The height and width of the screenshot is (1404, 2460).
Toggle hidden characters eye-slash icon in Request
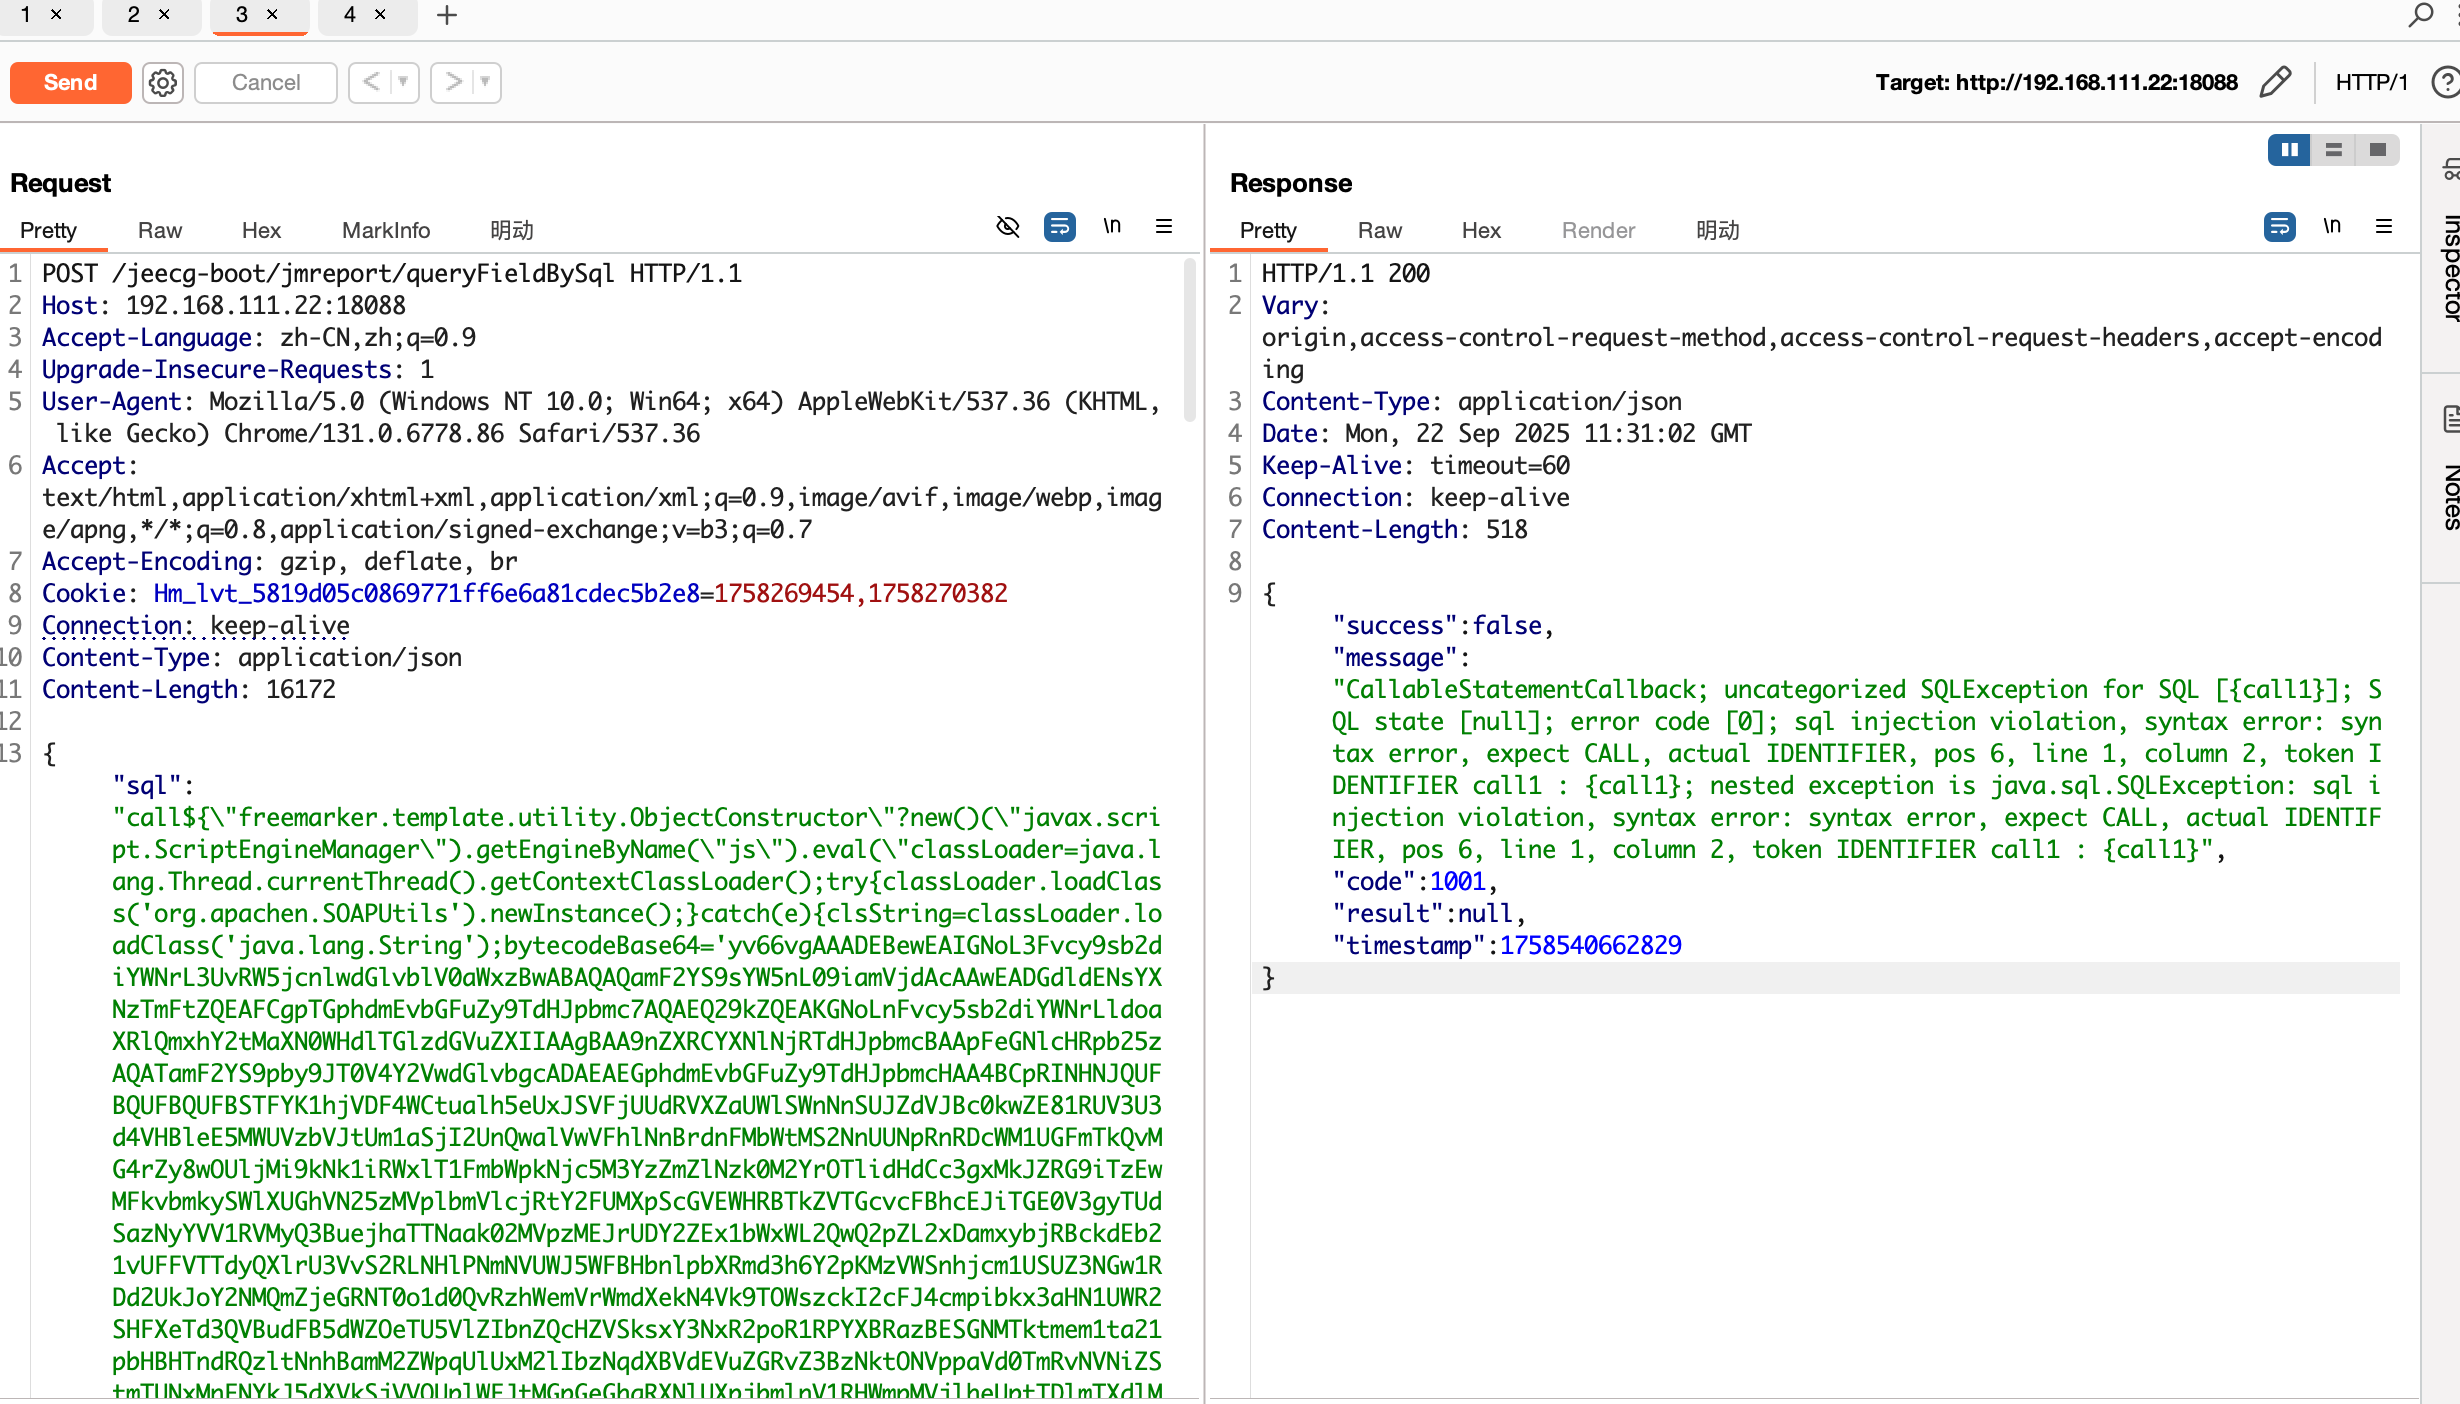coord(1008,227)
